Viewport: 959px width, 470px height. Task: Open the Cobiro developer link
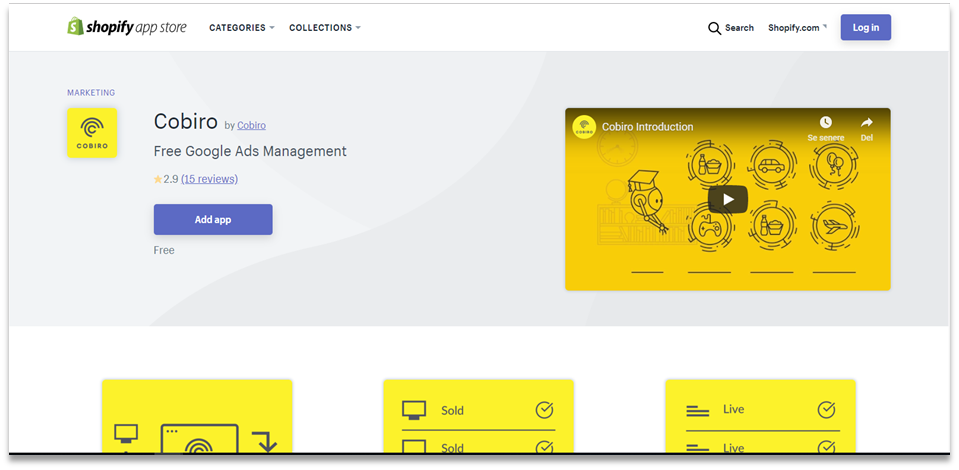point(251,125)
